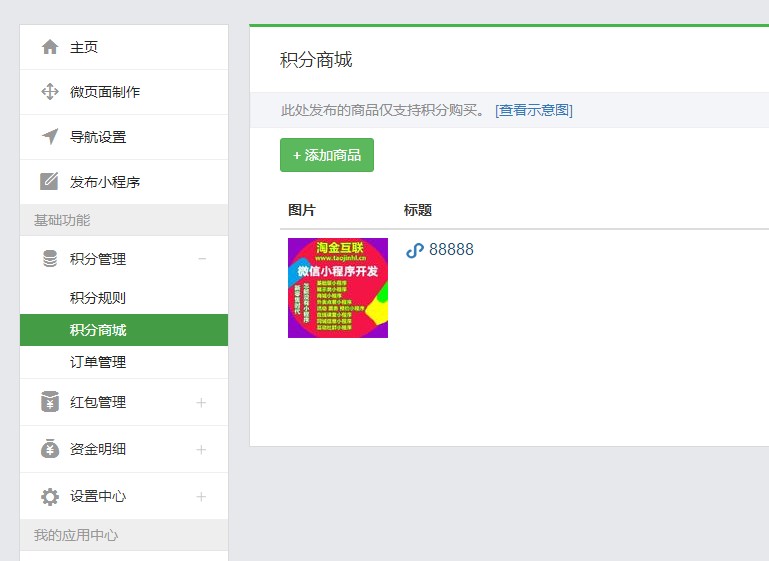
Task: Click the money bag icon beside 资金明细
Action: point(50,449)
